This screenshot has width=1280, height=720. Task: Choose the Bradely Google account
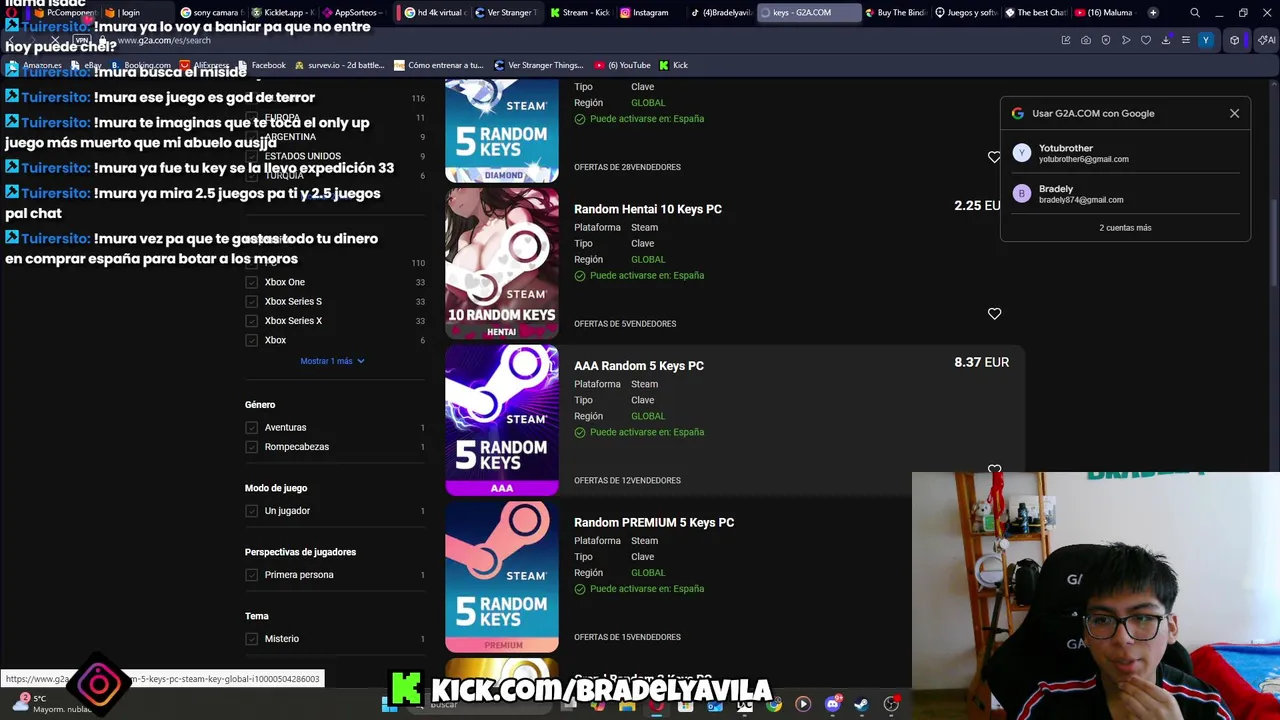point(1125,194)
